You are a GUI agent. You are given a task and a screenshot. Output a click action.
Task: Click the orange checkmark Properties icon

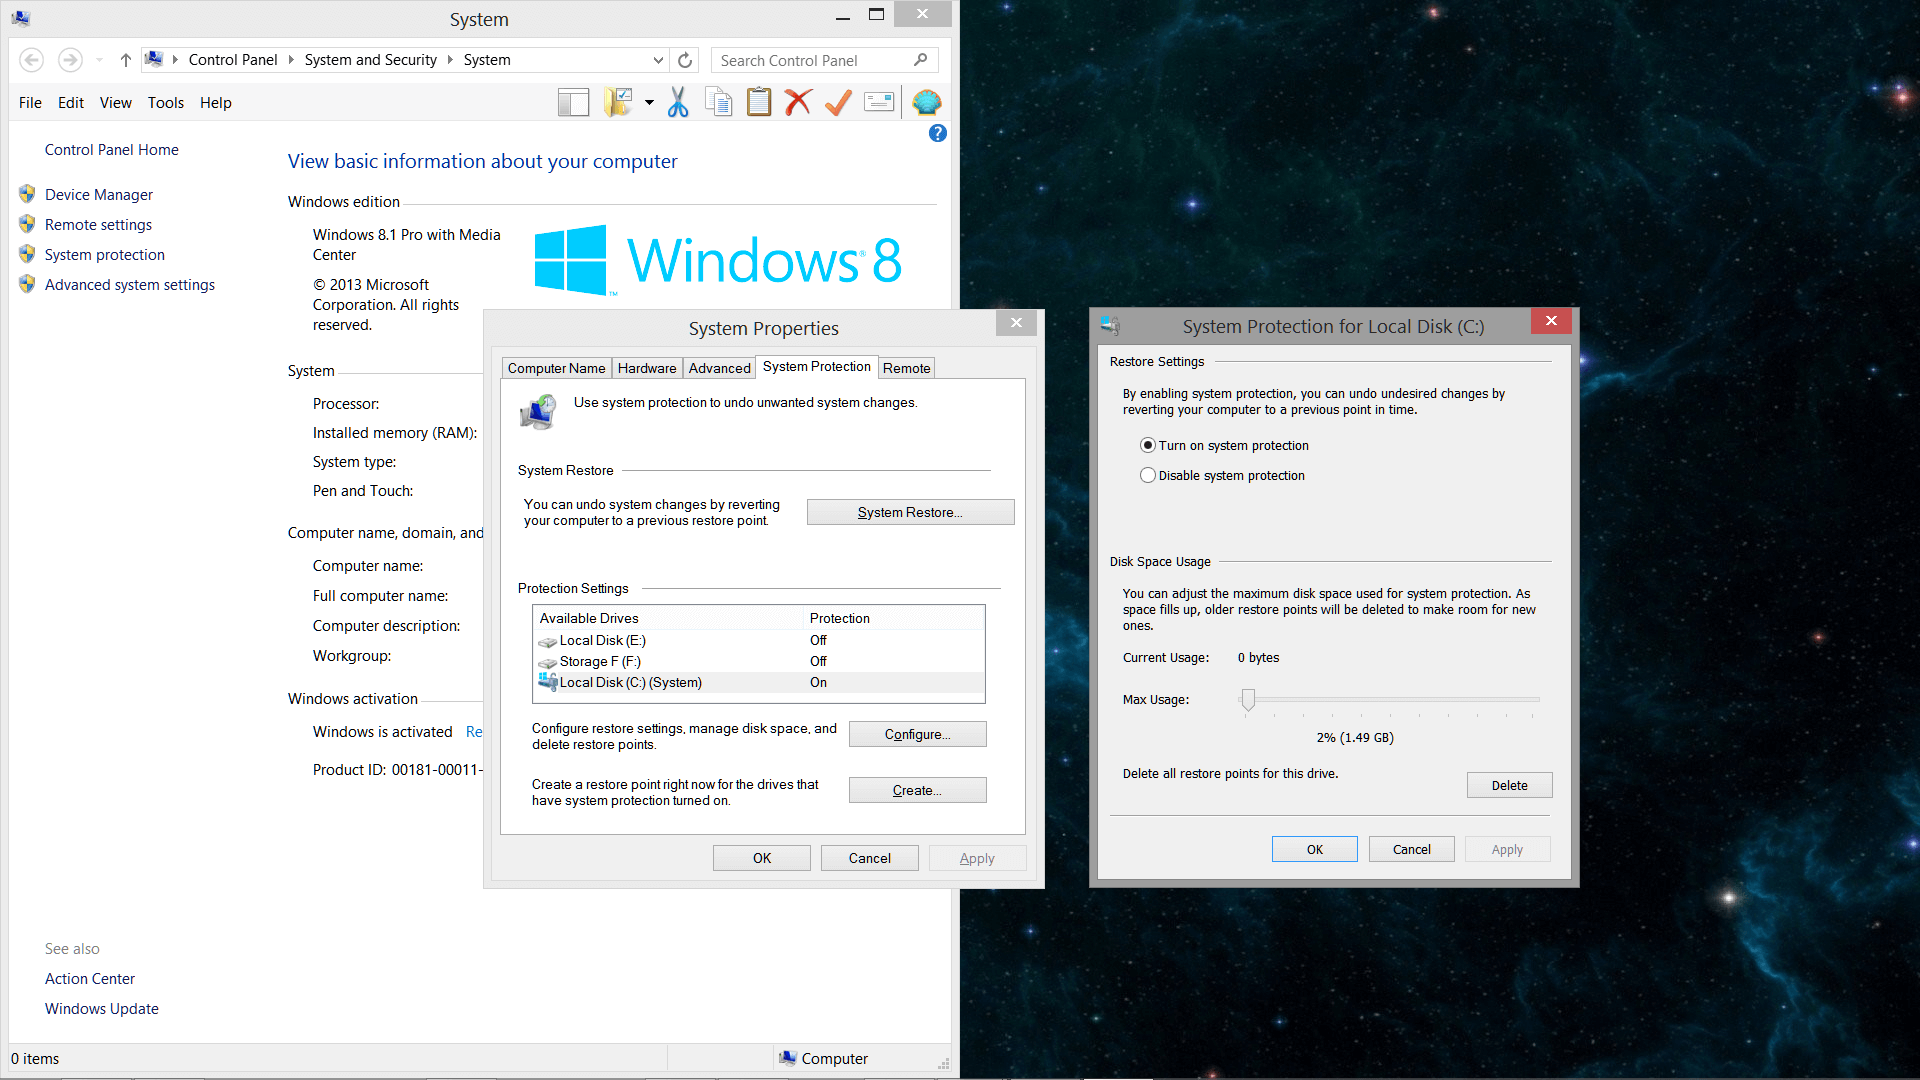tap(838, 102)
